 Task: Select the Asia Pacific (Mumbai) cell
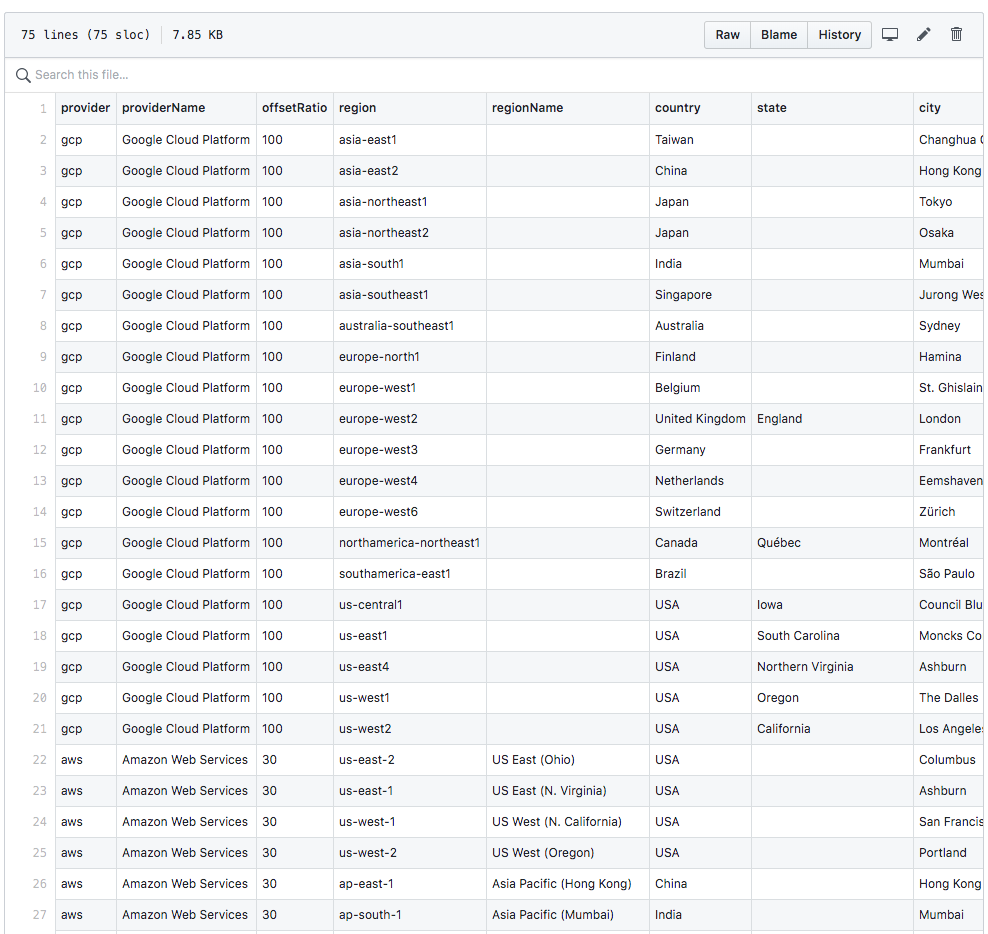[568, 915]
